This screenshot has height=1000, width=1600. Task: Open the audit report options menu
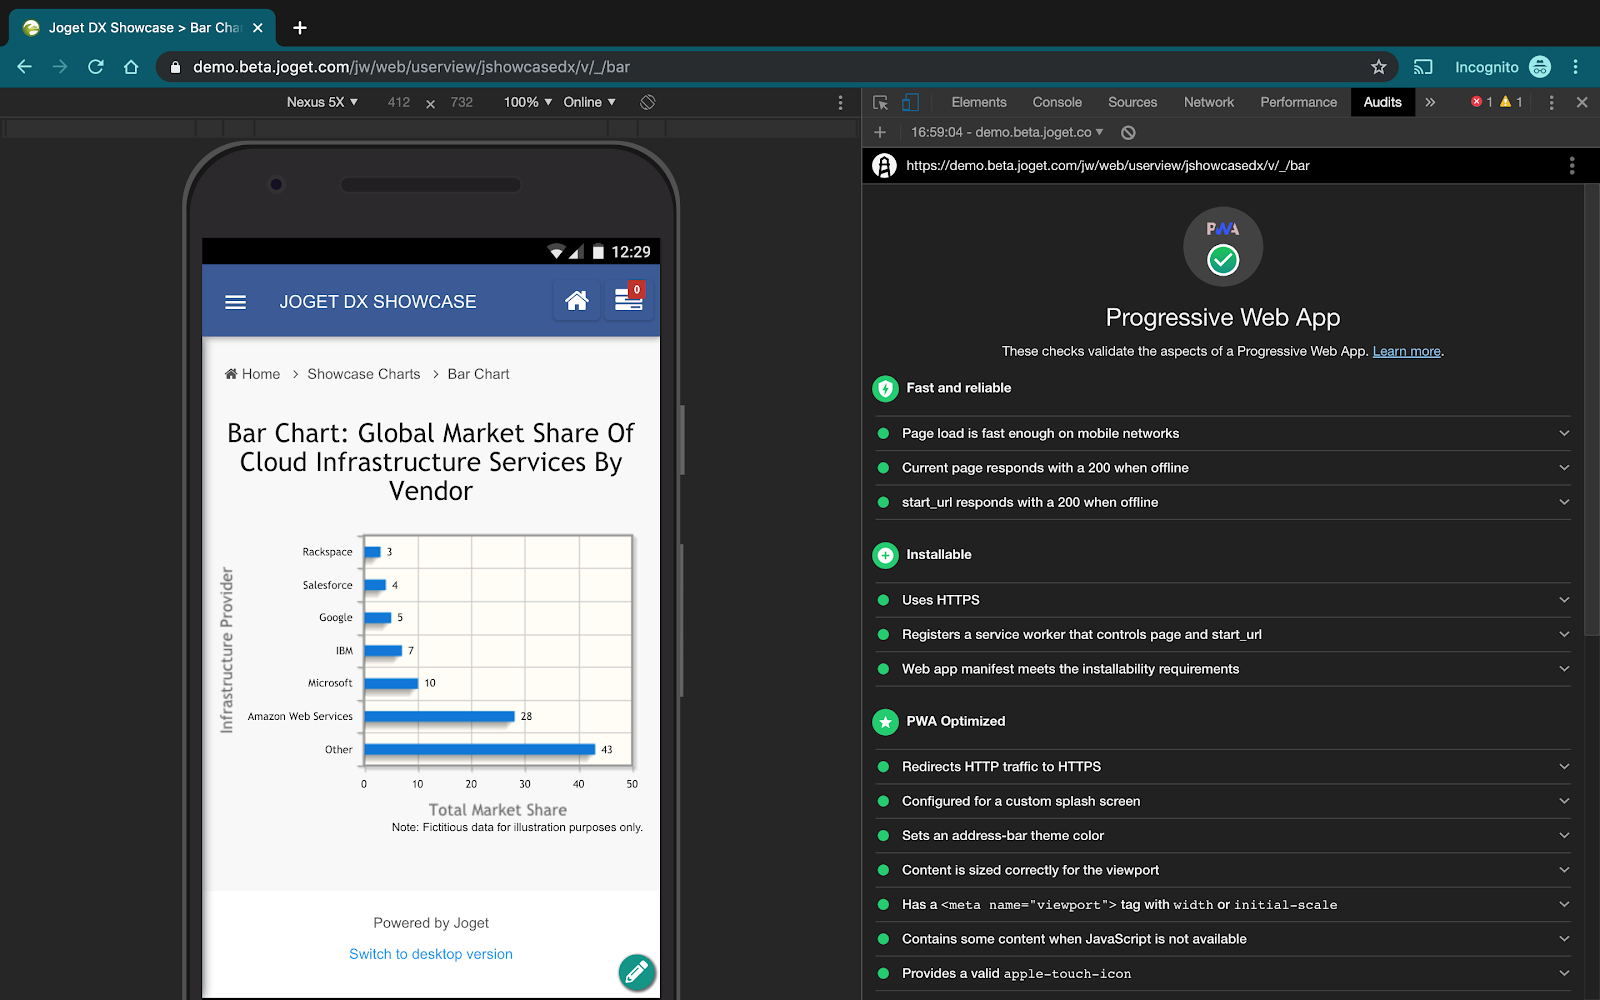(x=1572, y=165)
